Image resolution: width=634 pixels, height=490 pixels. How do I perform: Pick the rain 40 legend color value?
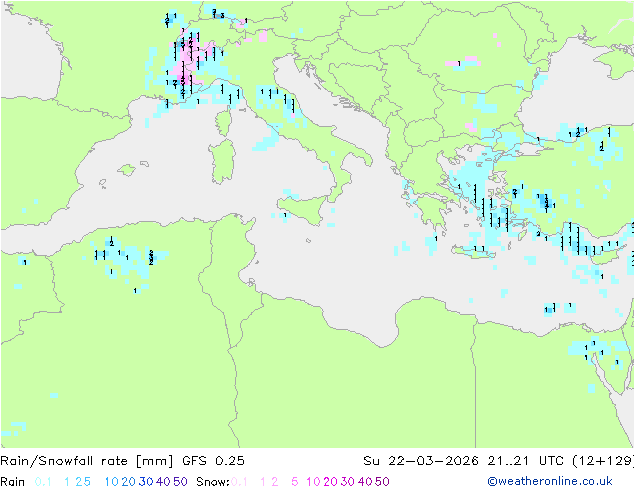(x=163, y=482)
